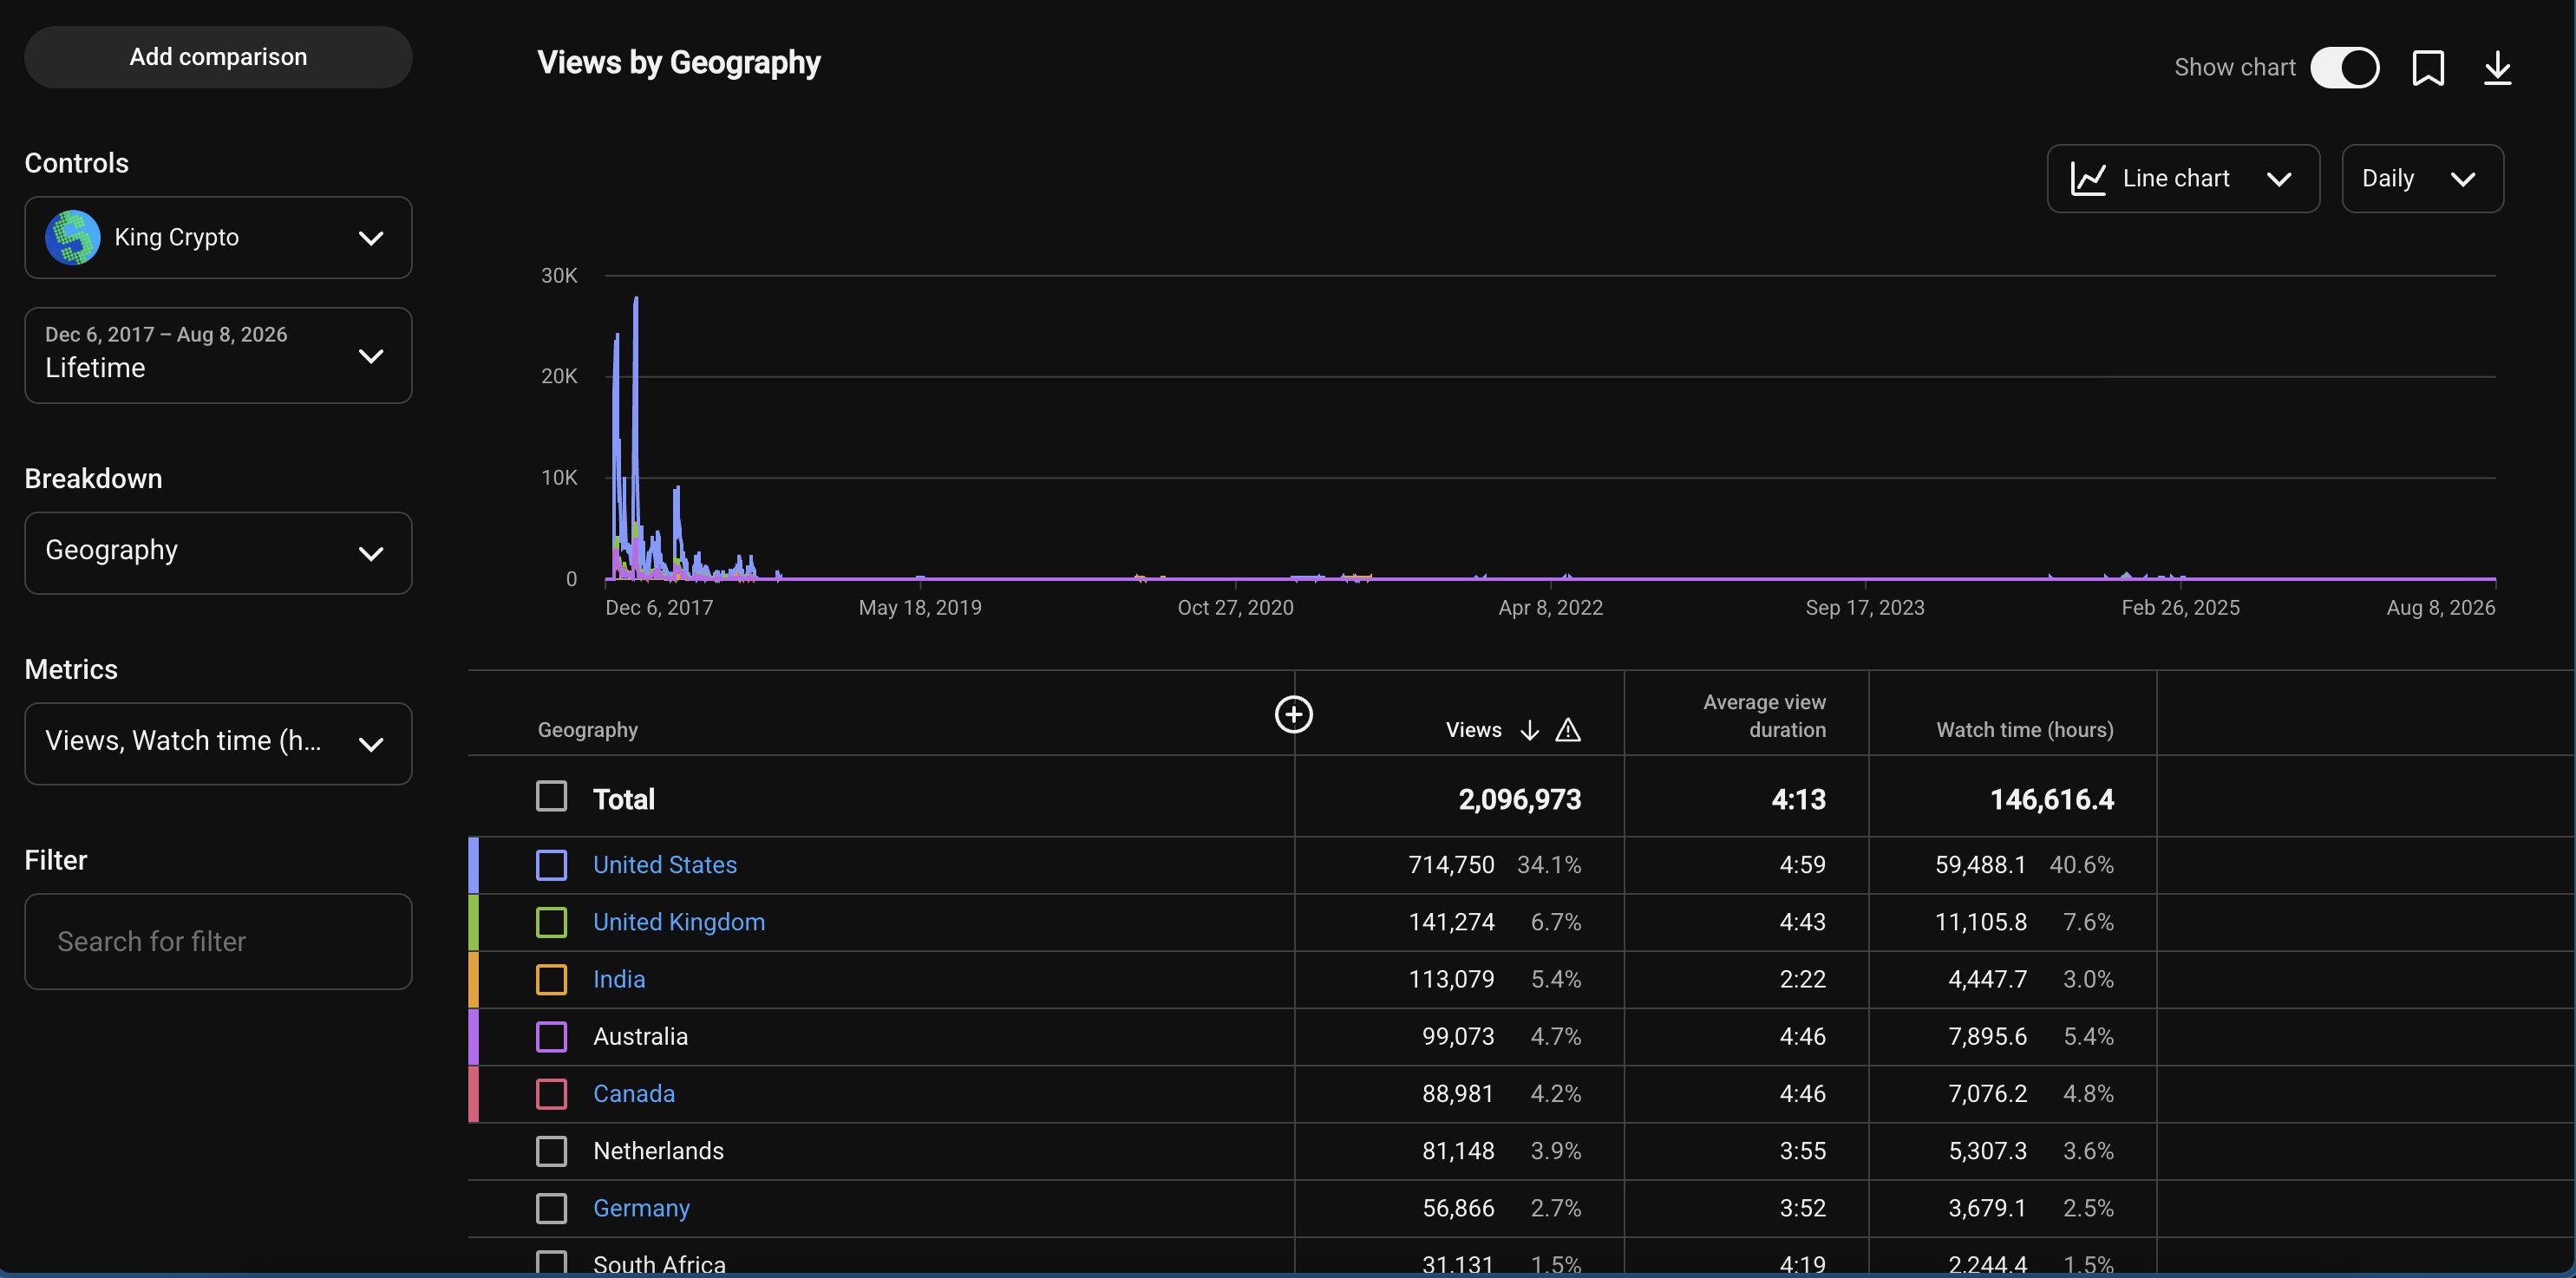Uncheck the United States checkbox
The height and width of the screenshot is (1278, 2576).
point(551,865)
